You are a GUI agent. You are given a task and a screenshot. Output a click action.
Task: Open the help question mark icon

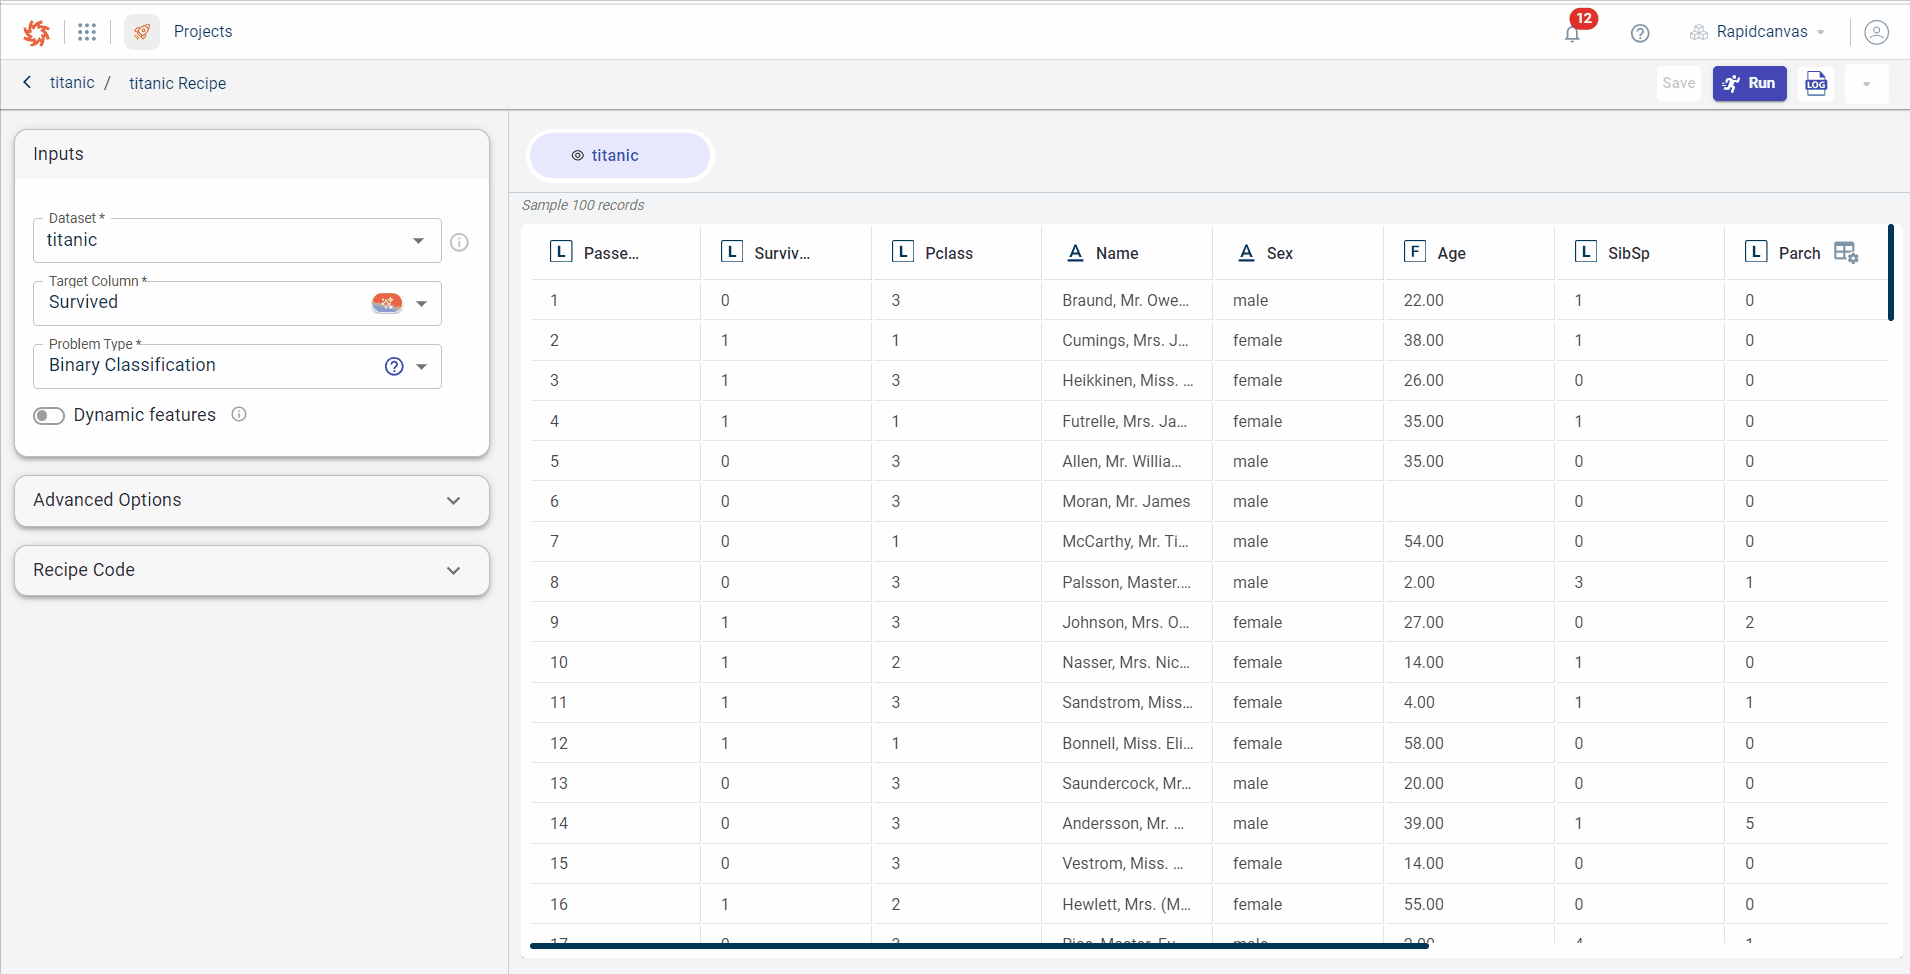(x=1640, y=33)
